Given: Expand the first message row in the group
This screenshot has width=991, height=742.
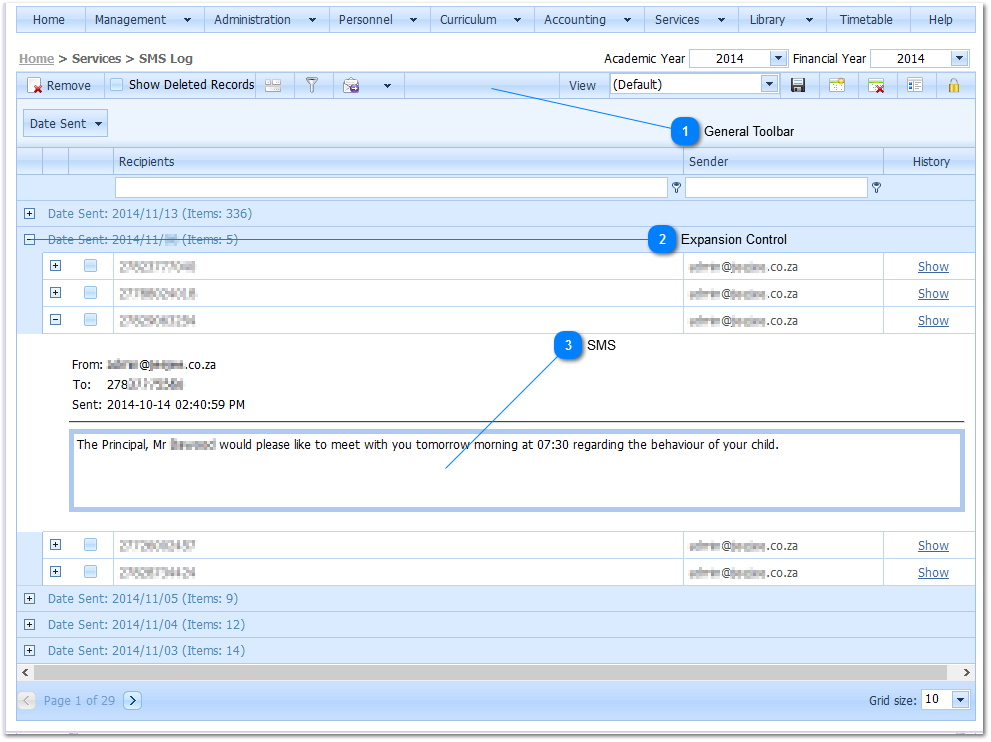Looking at the screenshot, I should pos(56,265).
